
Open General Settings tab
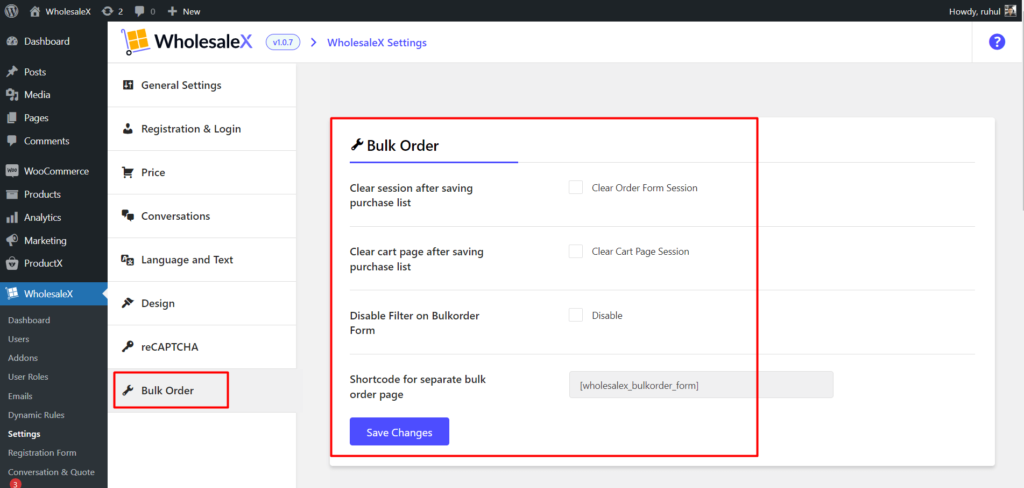coord(202,85)
